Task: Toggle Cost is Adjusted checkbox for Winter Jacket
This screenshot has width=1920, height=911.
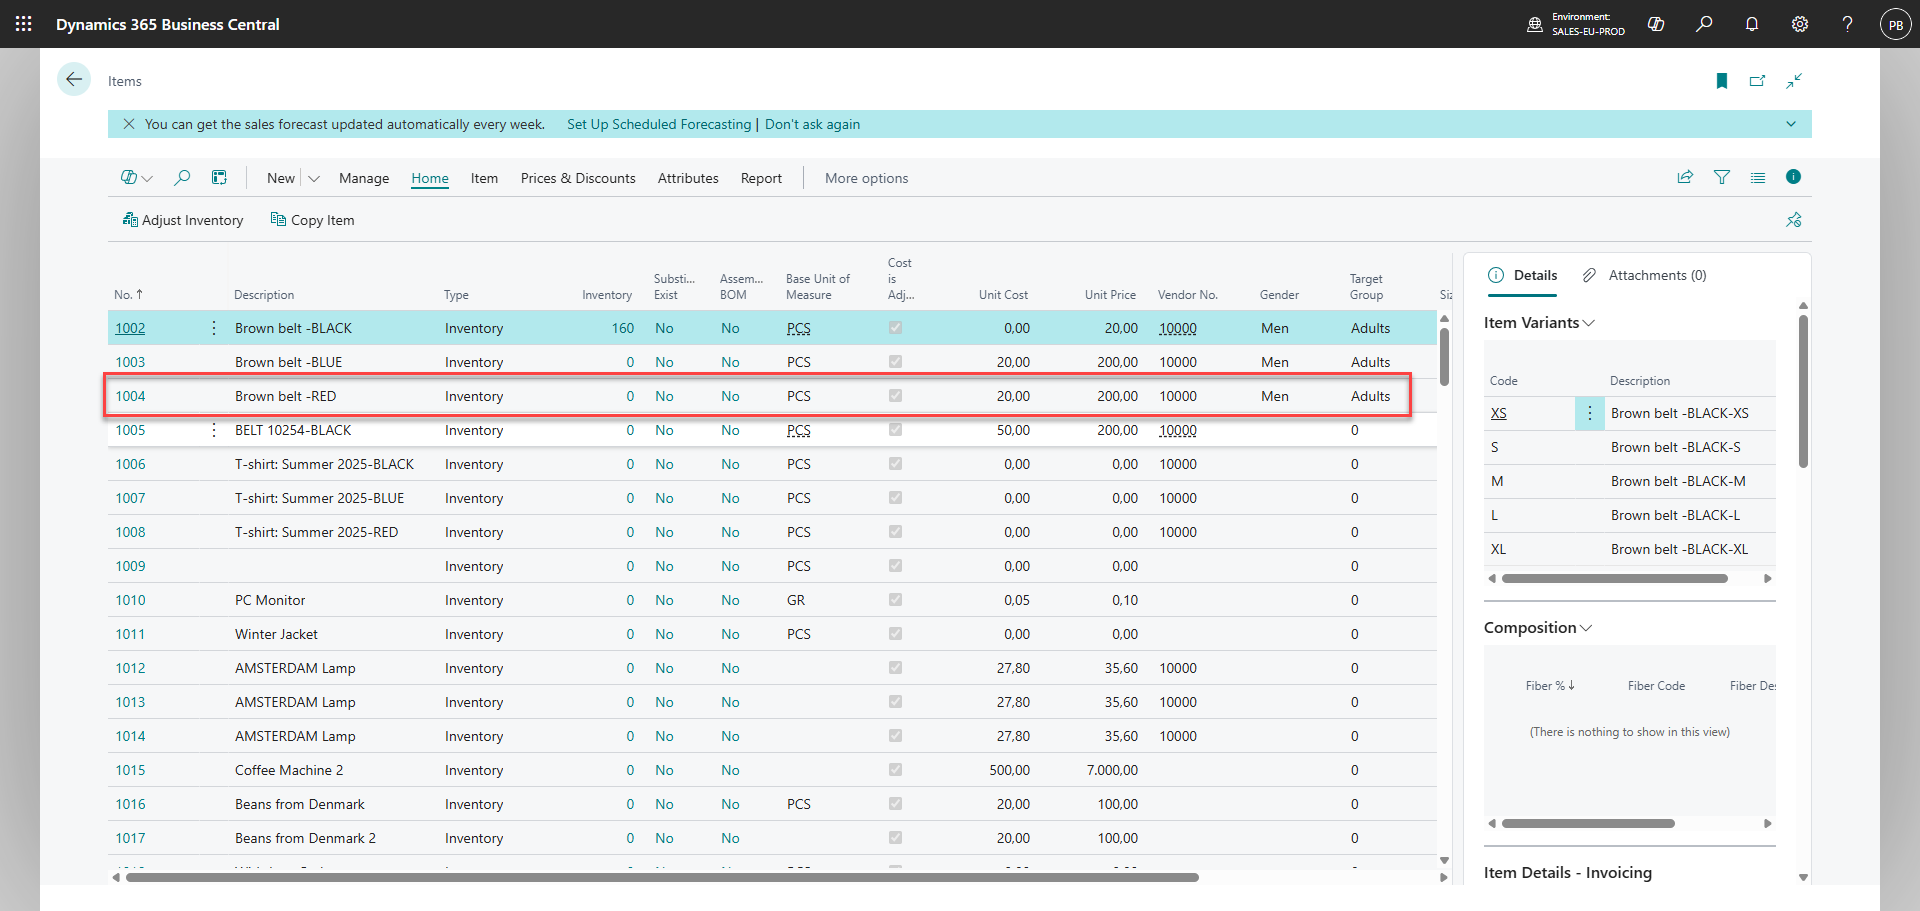Action: tap(895, 634)
